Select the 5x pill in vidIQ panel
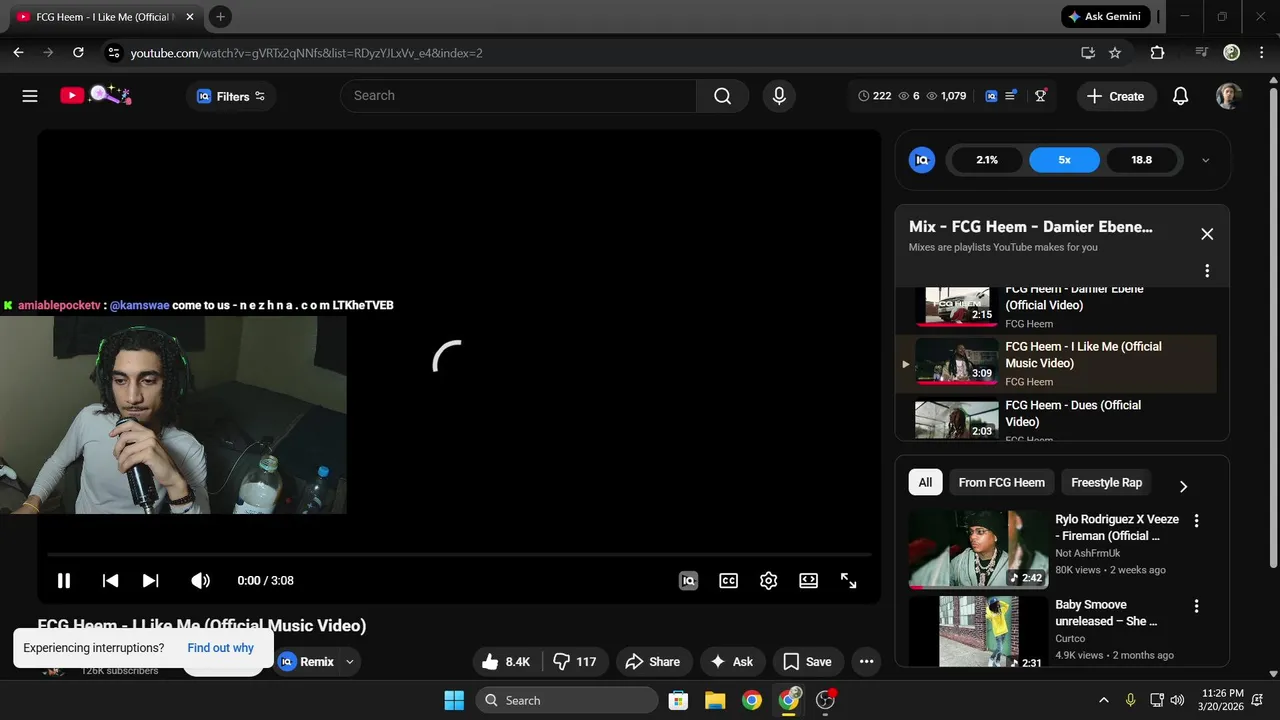The height and width of the screenshot is (720, 1280). click(x=1064, y=160)
